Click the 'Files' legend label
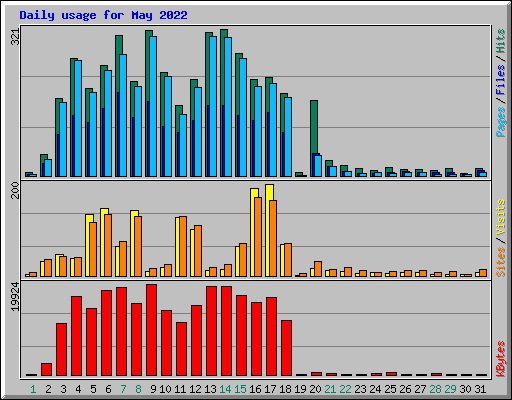The width and height of the screenshot is (512, 400). coord(501,79)
